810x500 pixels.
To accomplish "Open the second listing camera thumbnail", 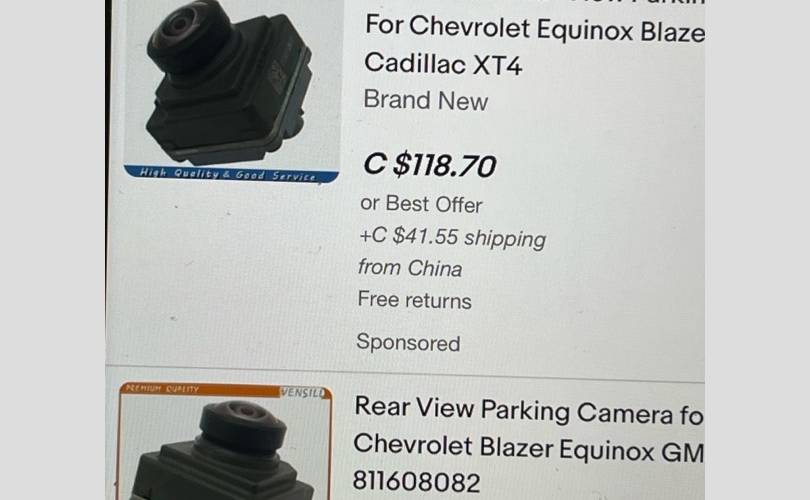I will [x=225, y=441].
